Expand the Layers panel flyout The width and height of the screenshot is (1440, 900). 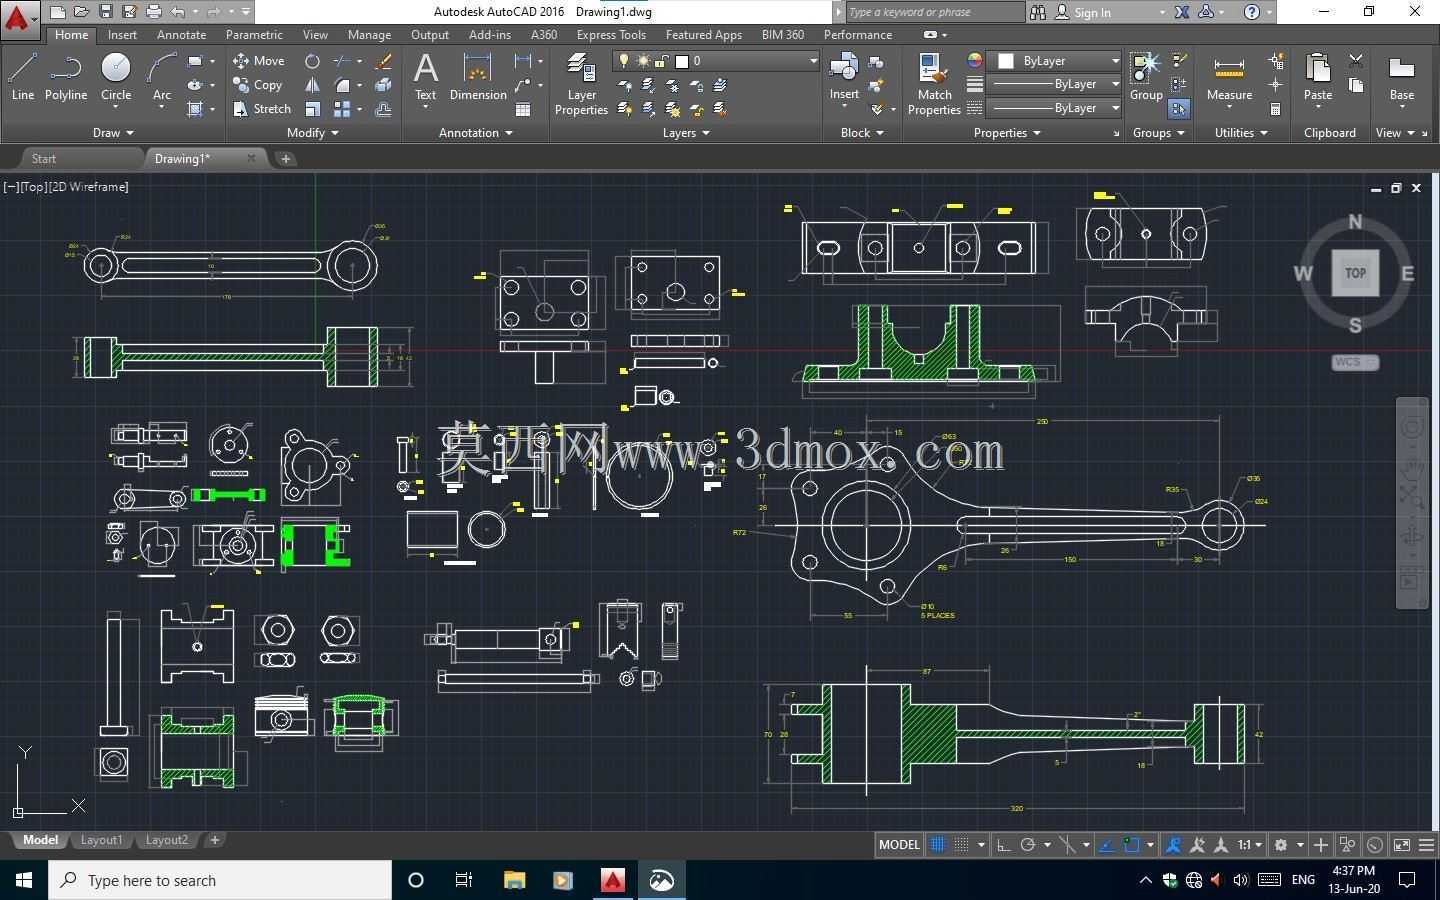pyautogui.click(x=685, y=133)
